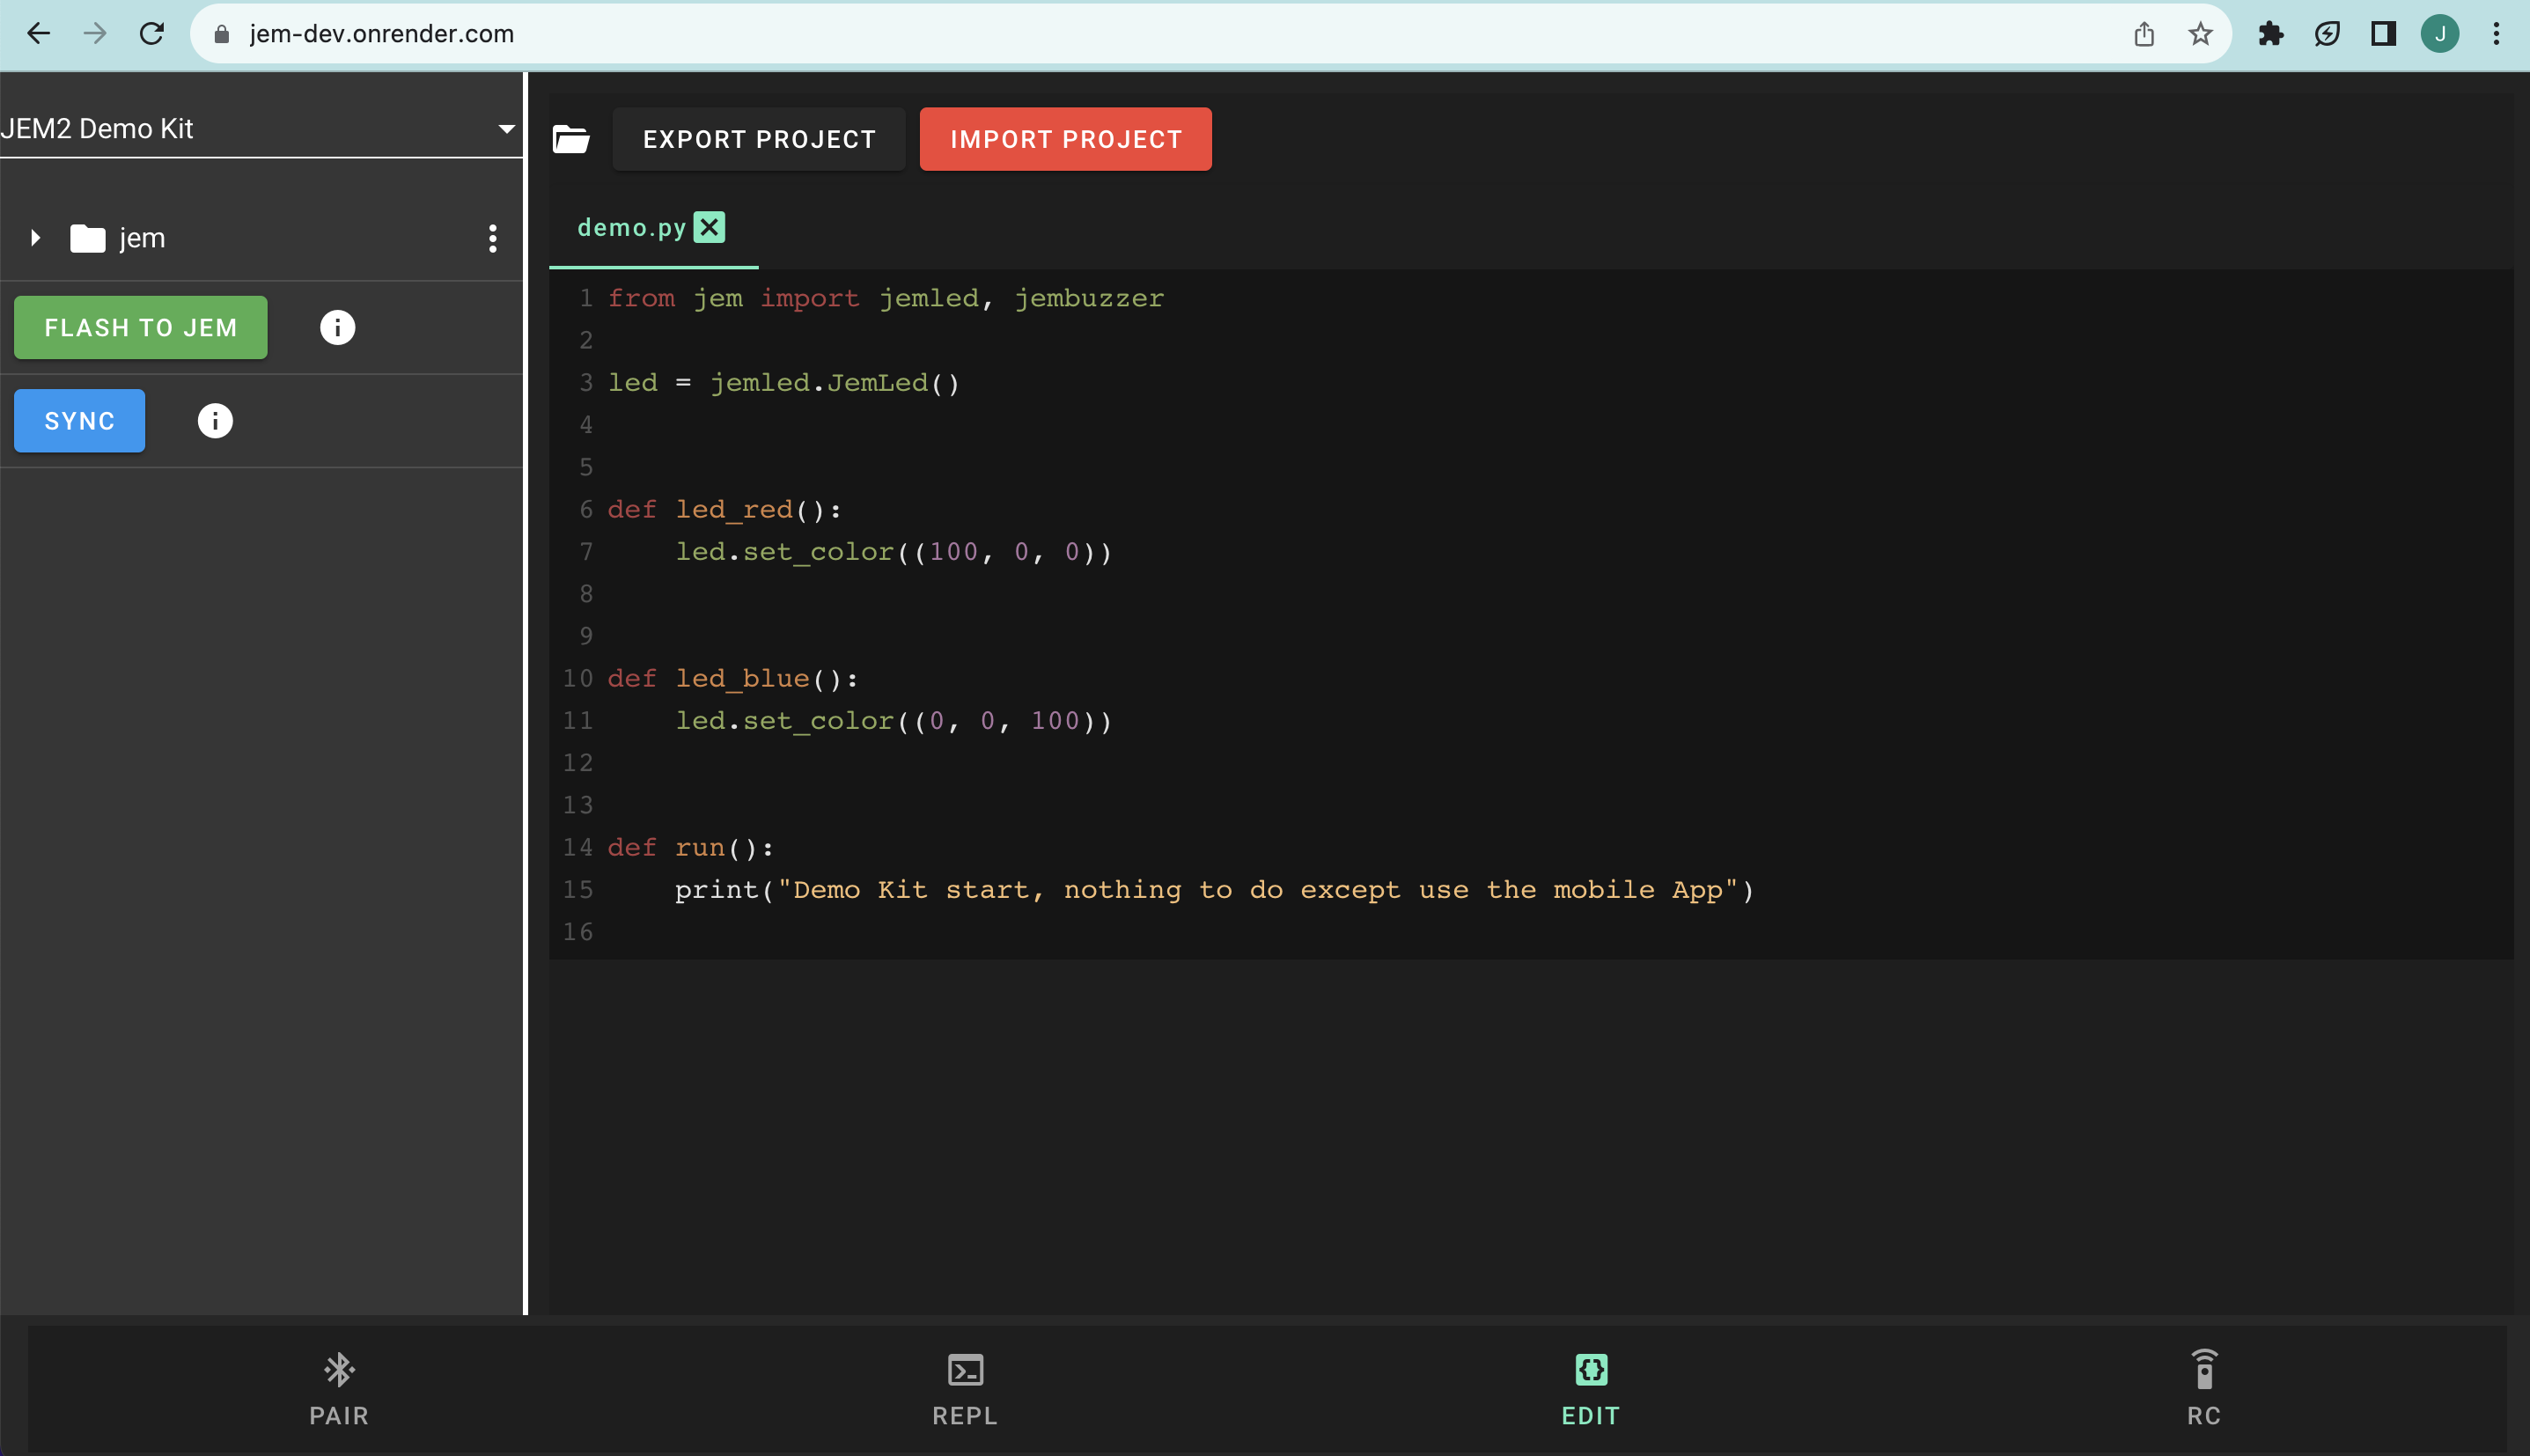Image resolution: width=2530 pixels, height=1456 pixels.
Task: Open the Chrome three-dot menu
Action: coord(2496,34)
